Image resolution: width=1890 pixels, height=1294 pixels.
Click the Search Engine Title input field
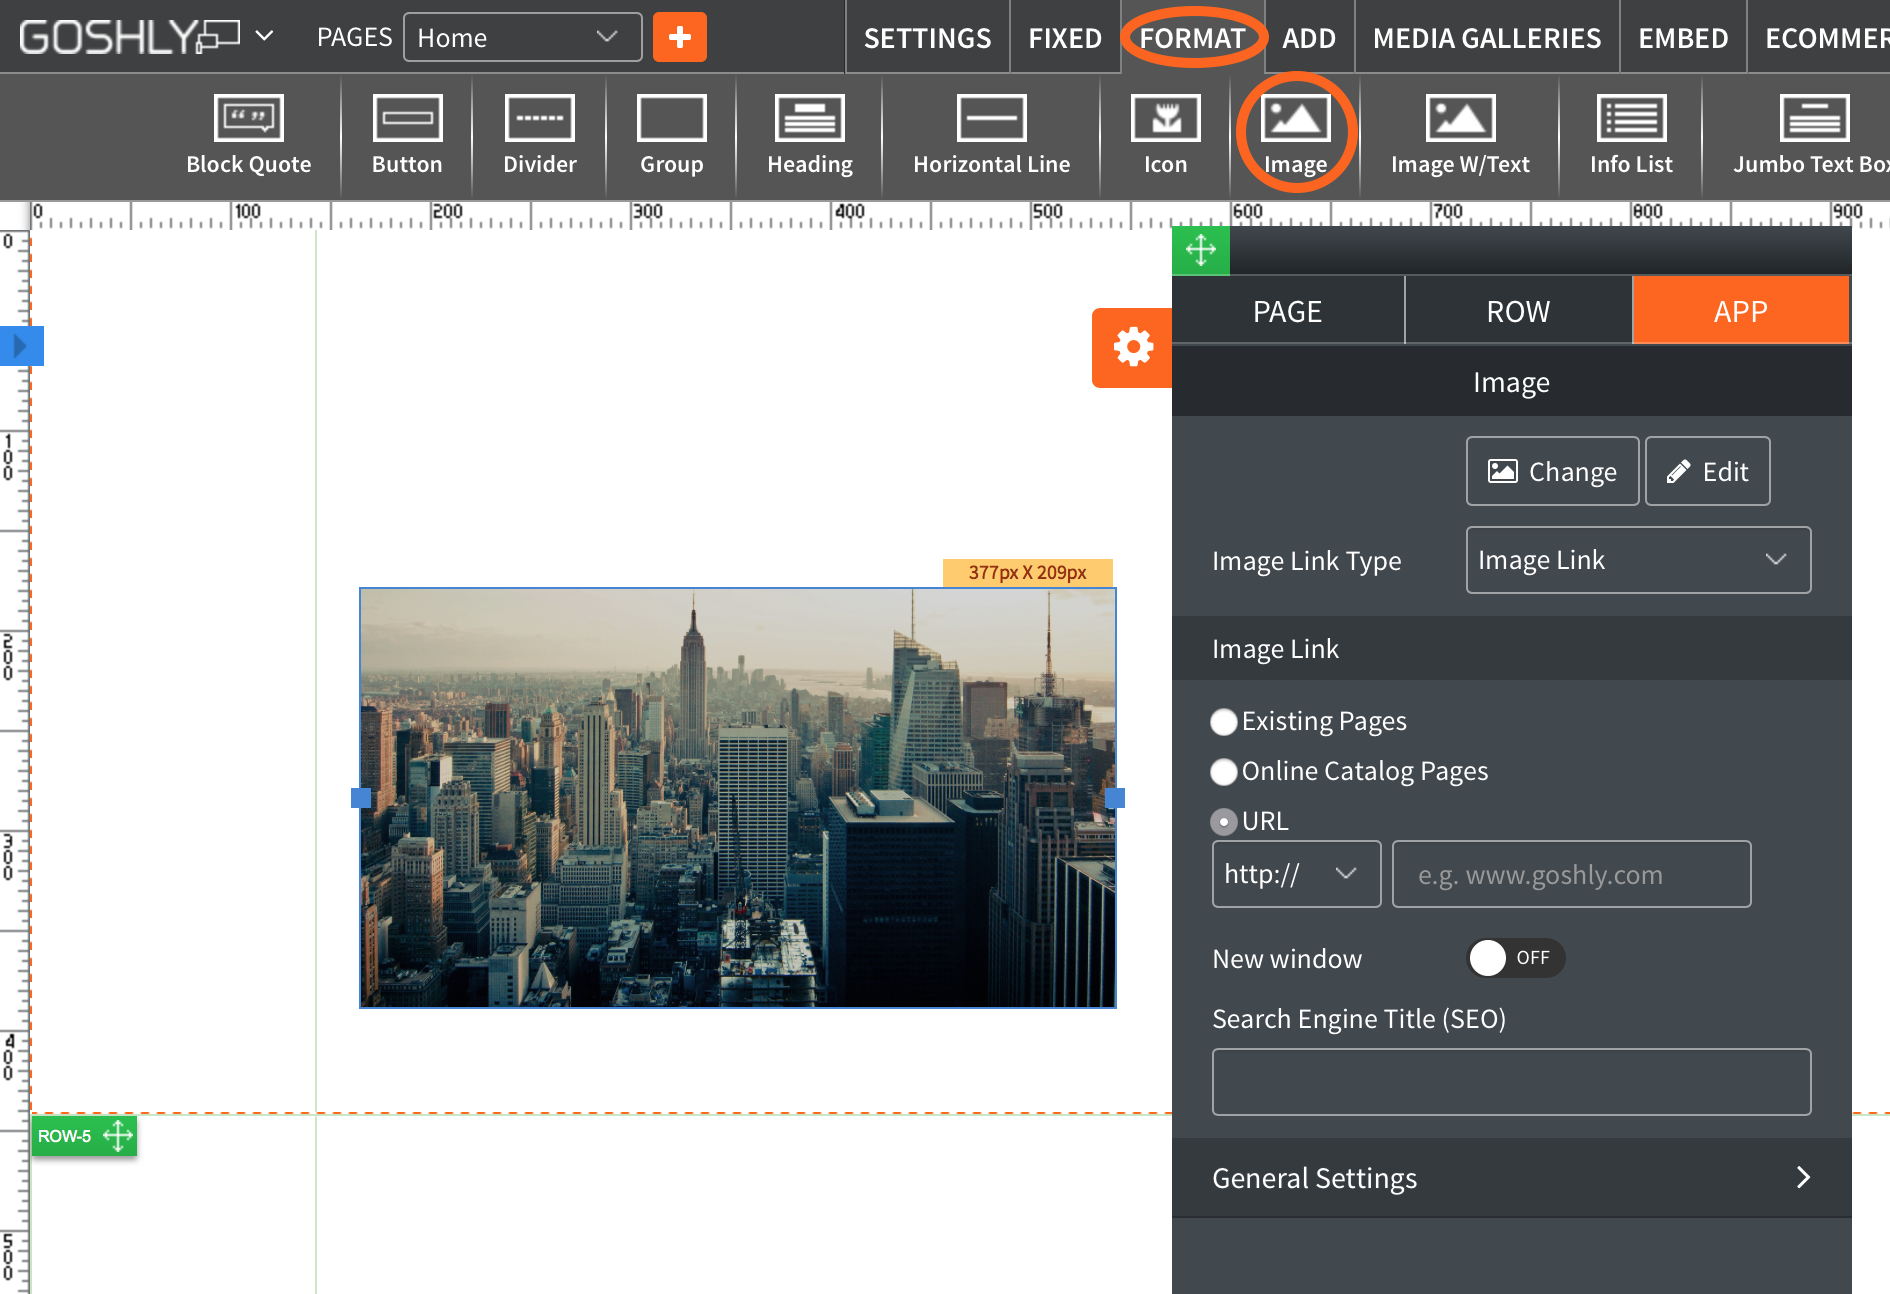1511,1082
